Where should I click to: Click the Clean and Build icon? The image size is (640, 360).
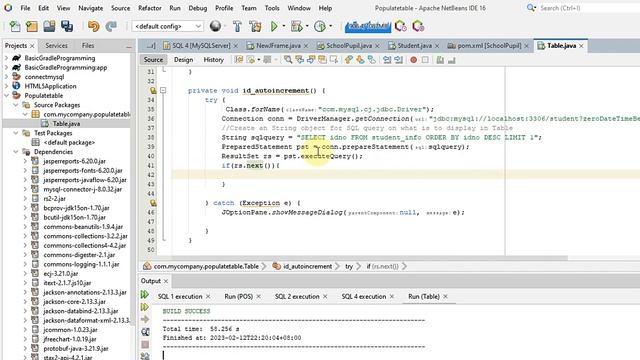click(256, 27)
